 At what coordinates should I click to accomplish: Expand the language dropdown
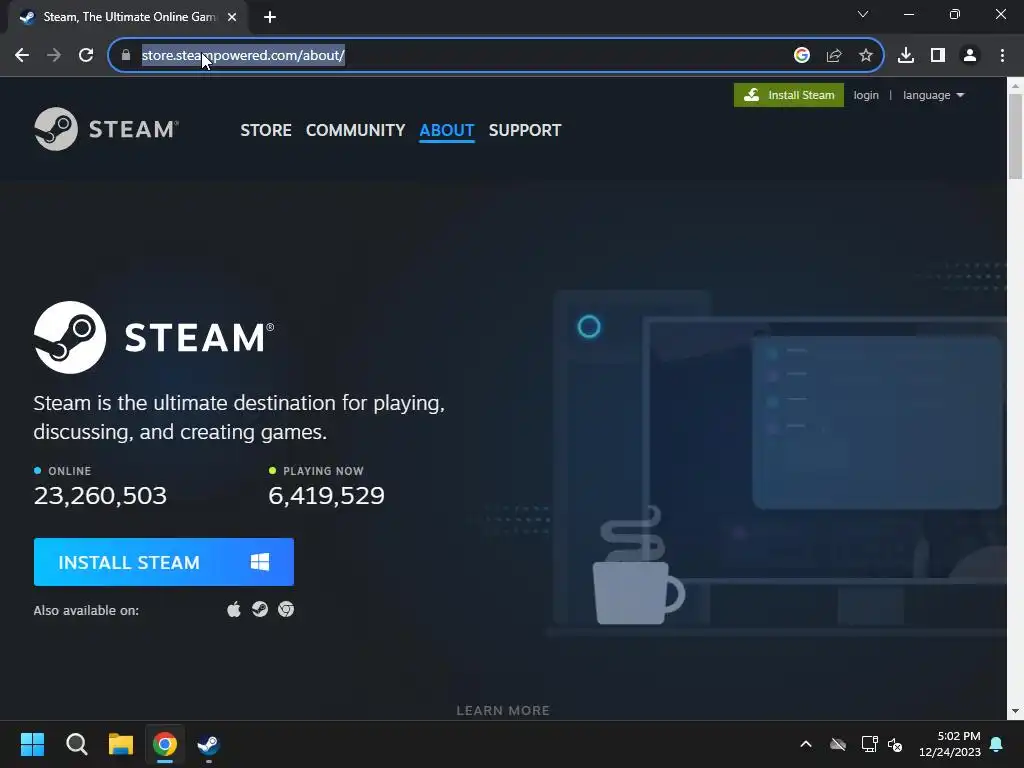933,95
